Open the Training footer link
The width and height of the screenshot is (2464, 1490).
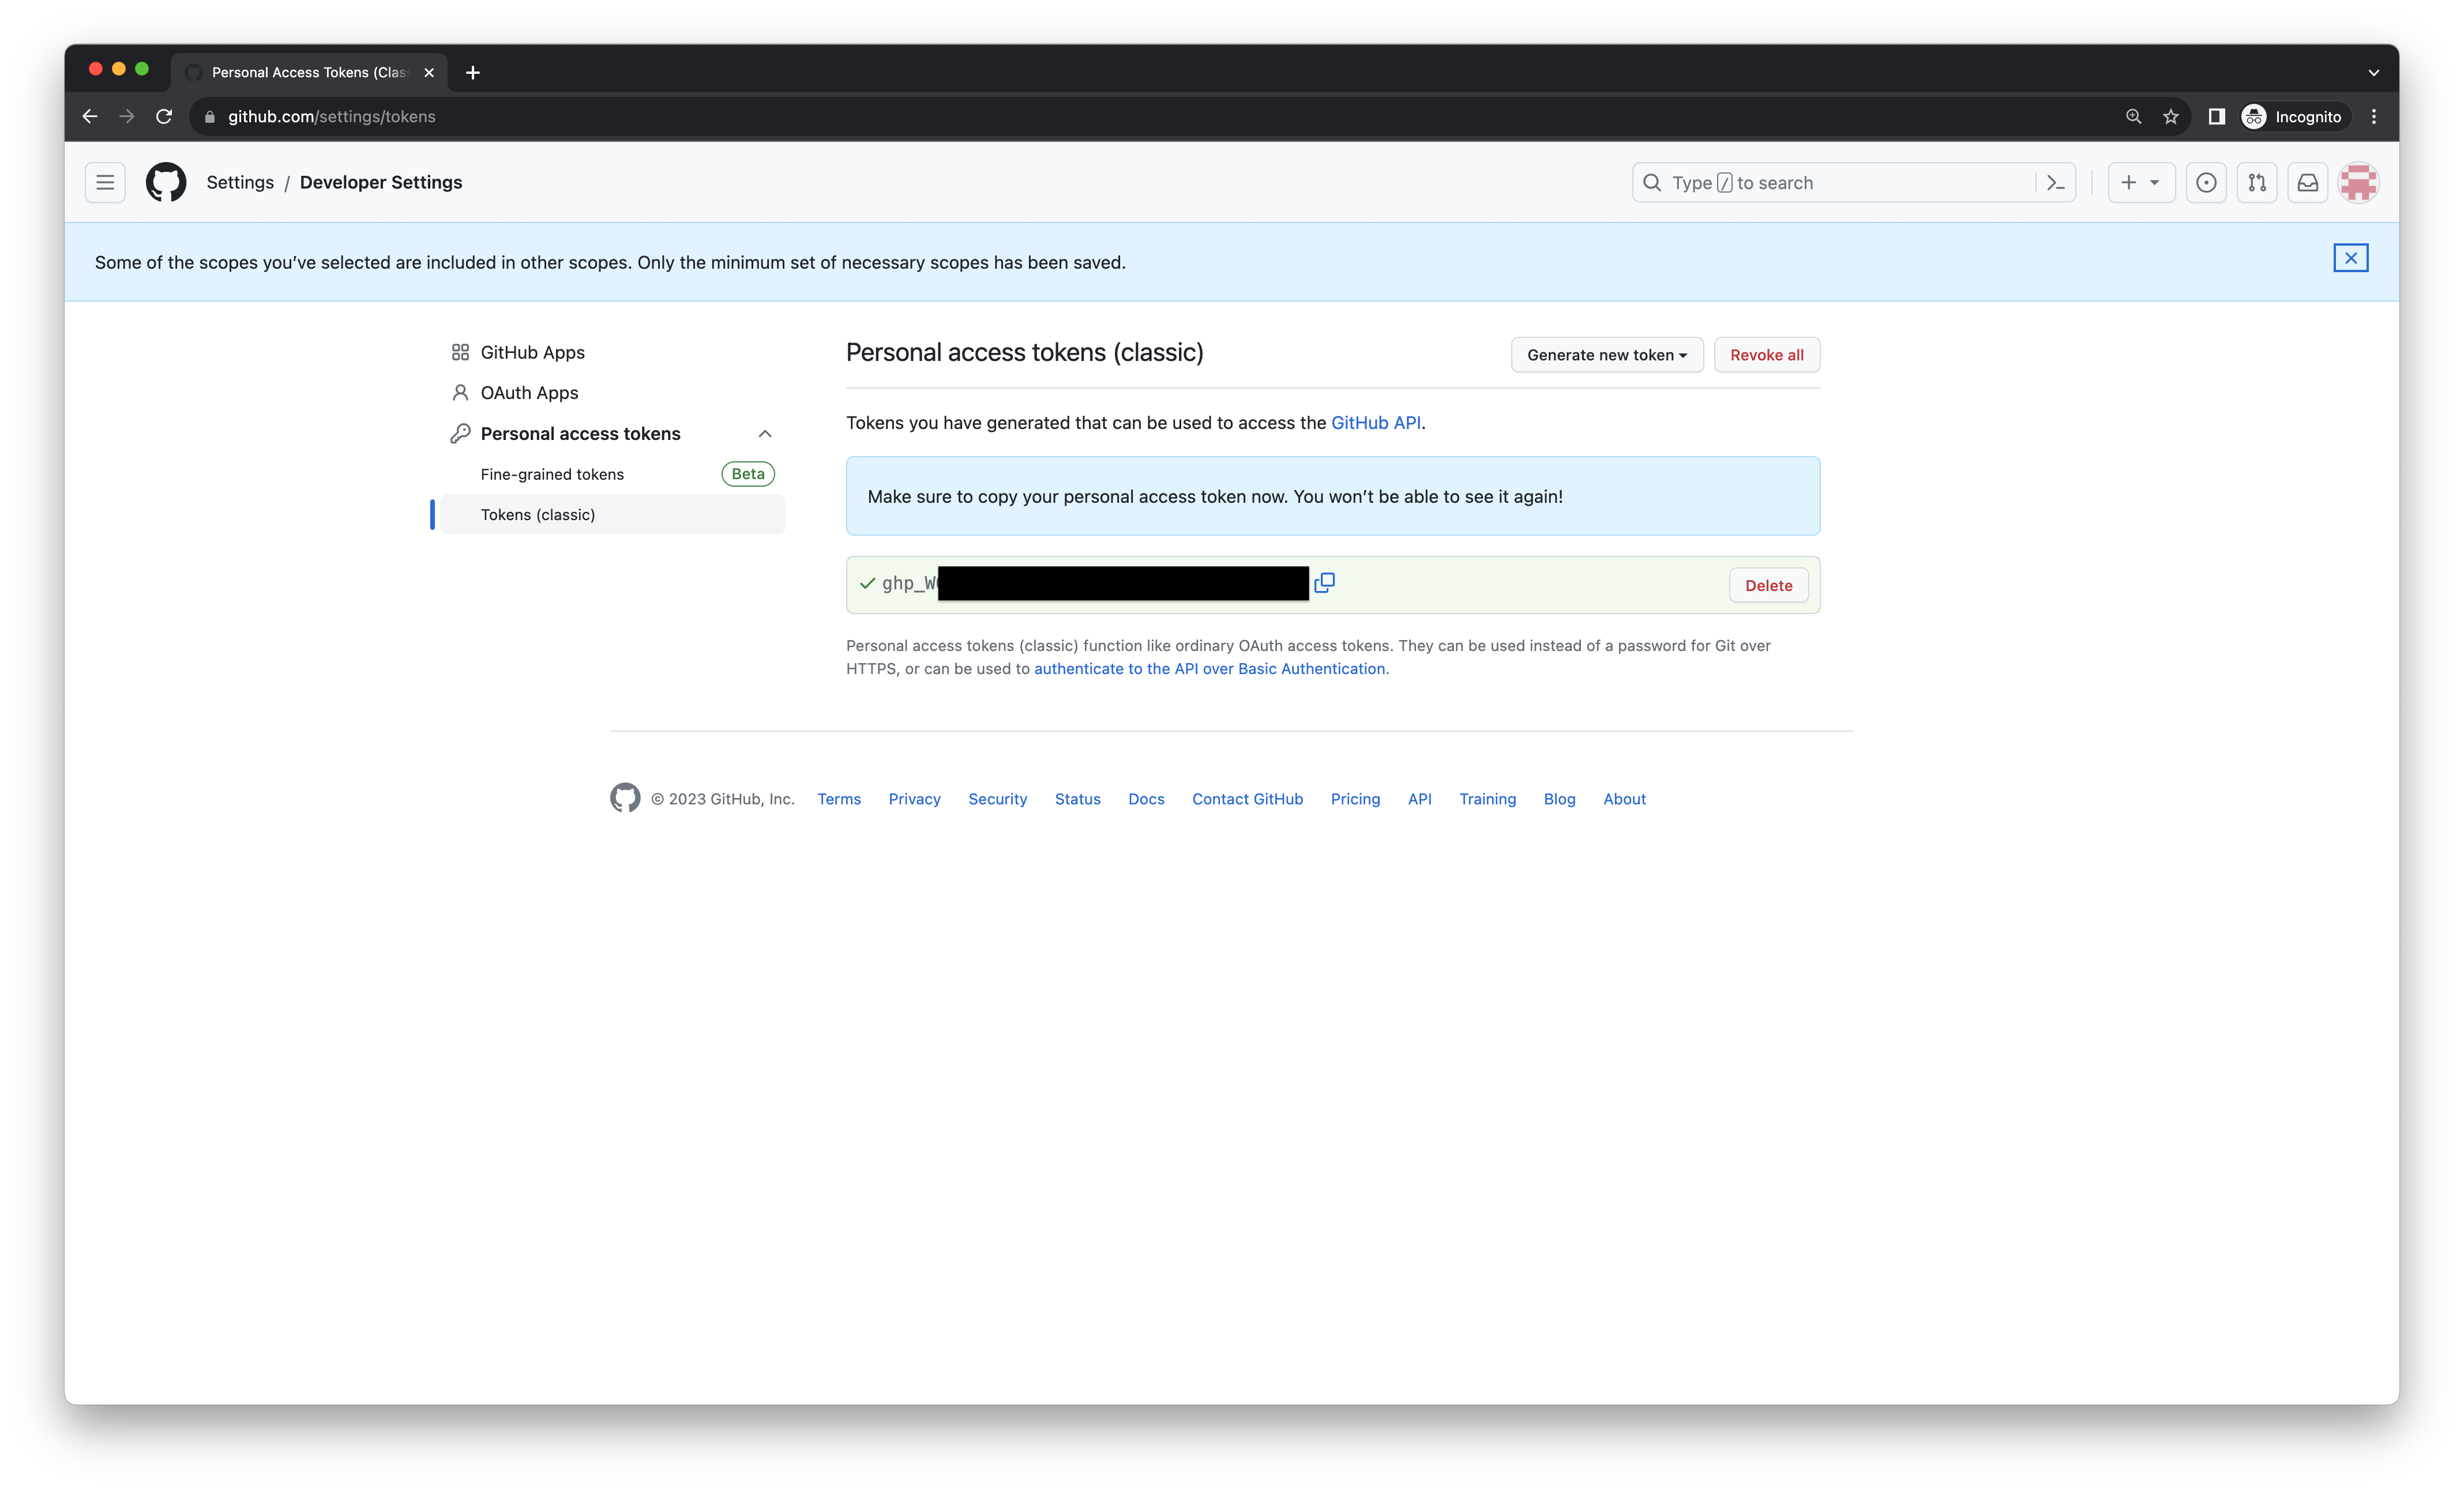1487,798
